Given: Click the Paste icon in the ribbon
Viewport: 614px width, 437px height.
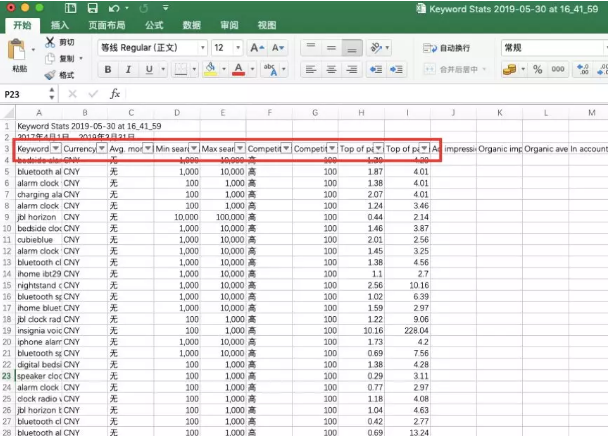Looking at the screenshot, I should 18,52.
